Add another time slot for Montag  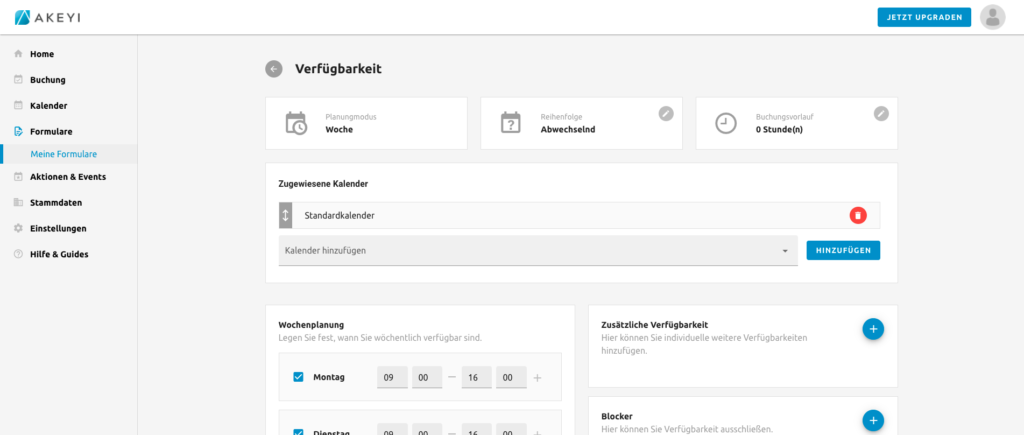(537, 377)
